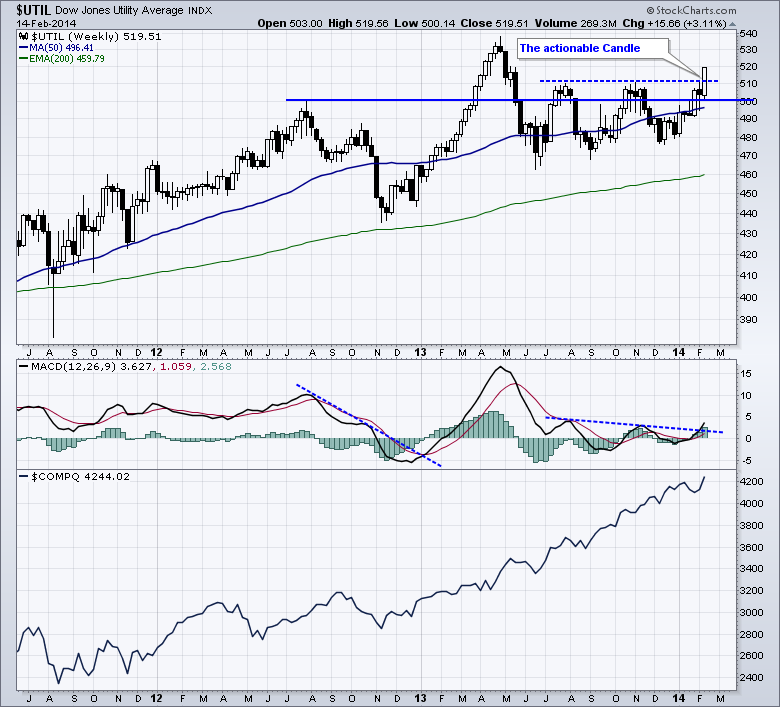Click the Volume 269.3M value
The height and width of the screenshot is (707, 780).
tap(576, 23)
